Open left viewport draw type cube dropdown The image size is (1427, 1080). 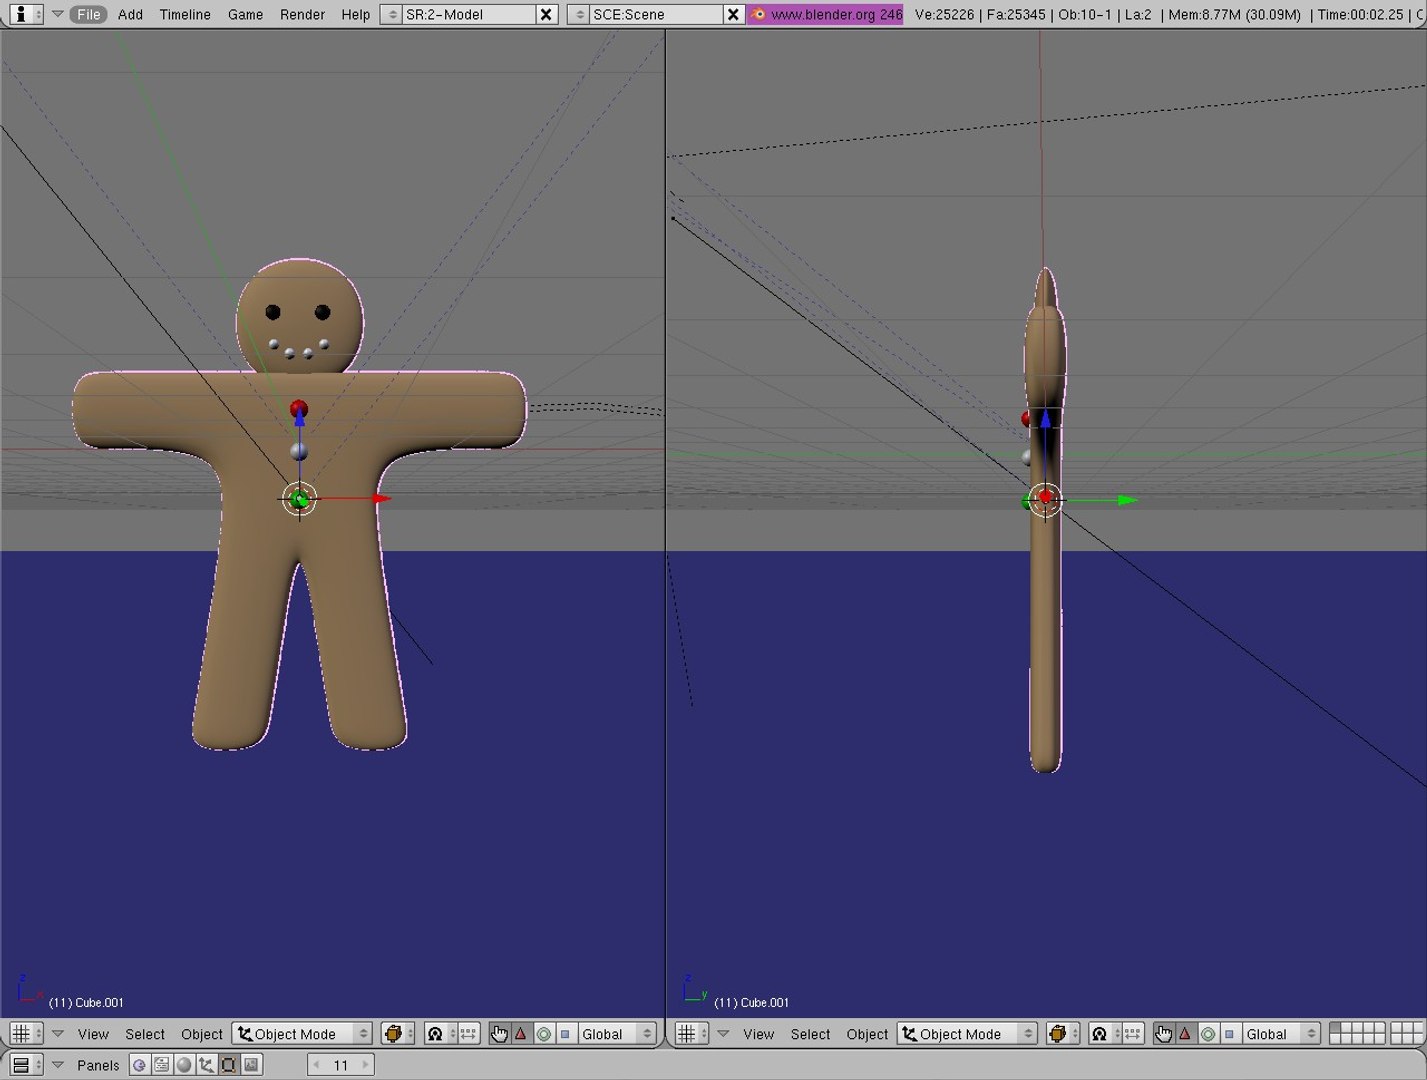tap(398, 1034)
